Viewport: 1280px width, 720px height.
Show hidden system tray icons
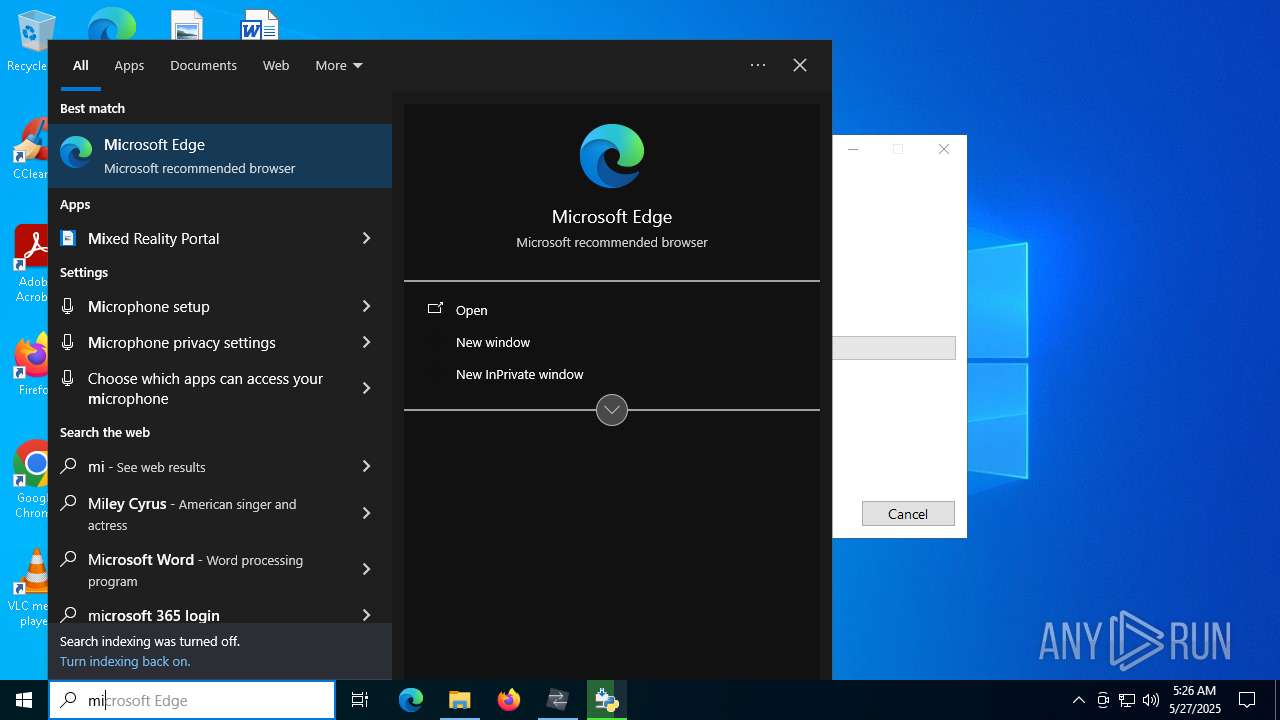pyautogui.click(x=1078, y=700)
